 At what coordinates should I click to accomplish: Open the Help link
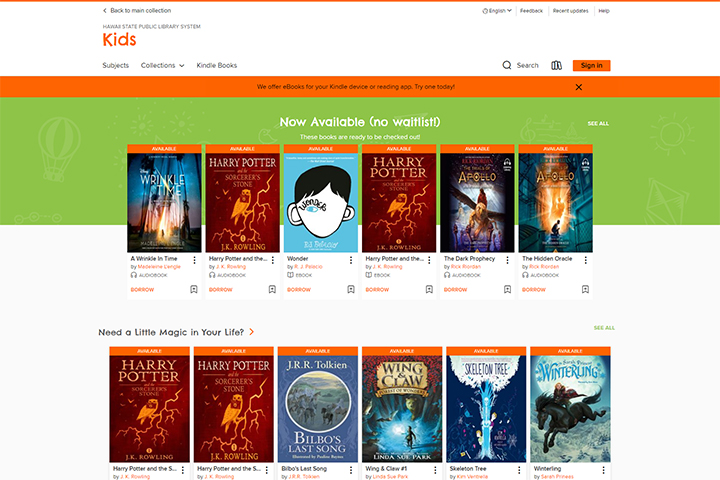click(604, 11)
